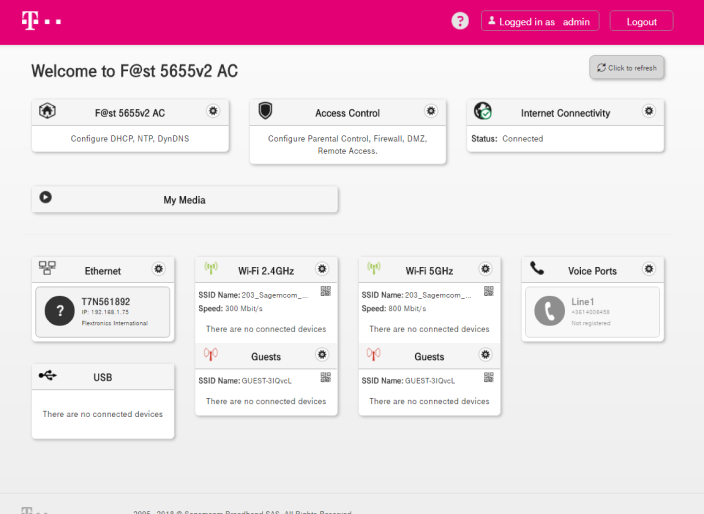This screenshot has height=514, width=704.
Task: Click the 'Click to refresh' button
Action: pyautogui.click(x=627, y=67)
